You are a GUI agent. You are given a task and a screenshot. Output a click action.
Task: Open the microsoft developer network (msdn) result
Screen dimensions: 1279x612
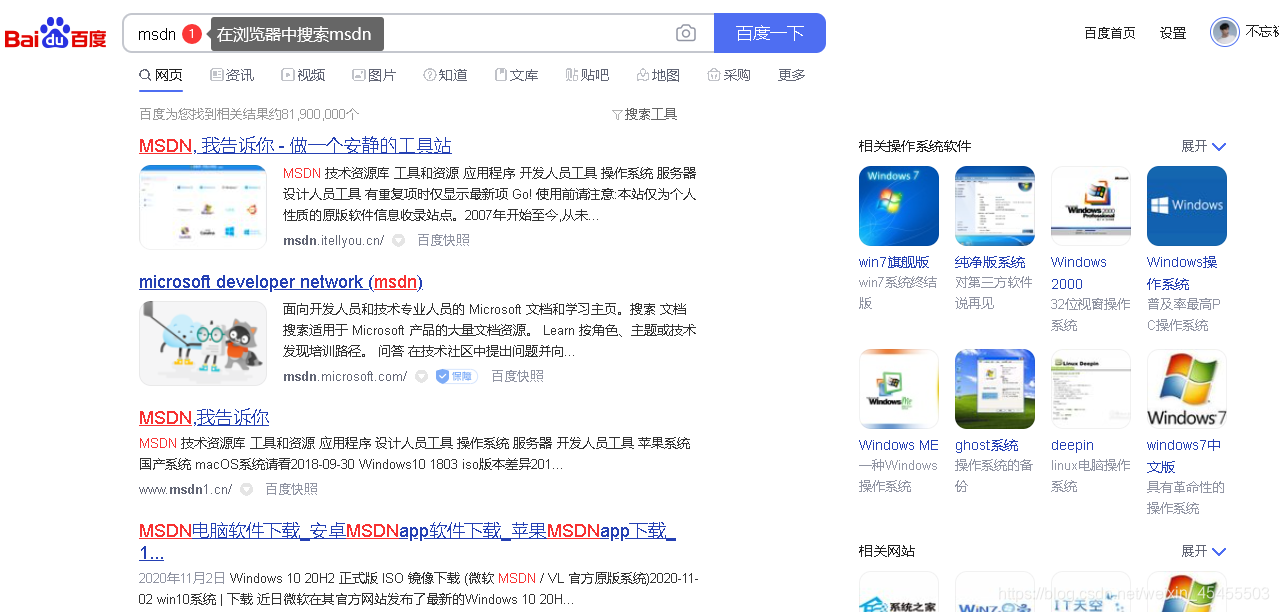281,282
